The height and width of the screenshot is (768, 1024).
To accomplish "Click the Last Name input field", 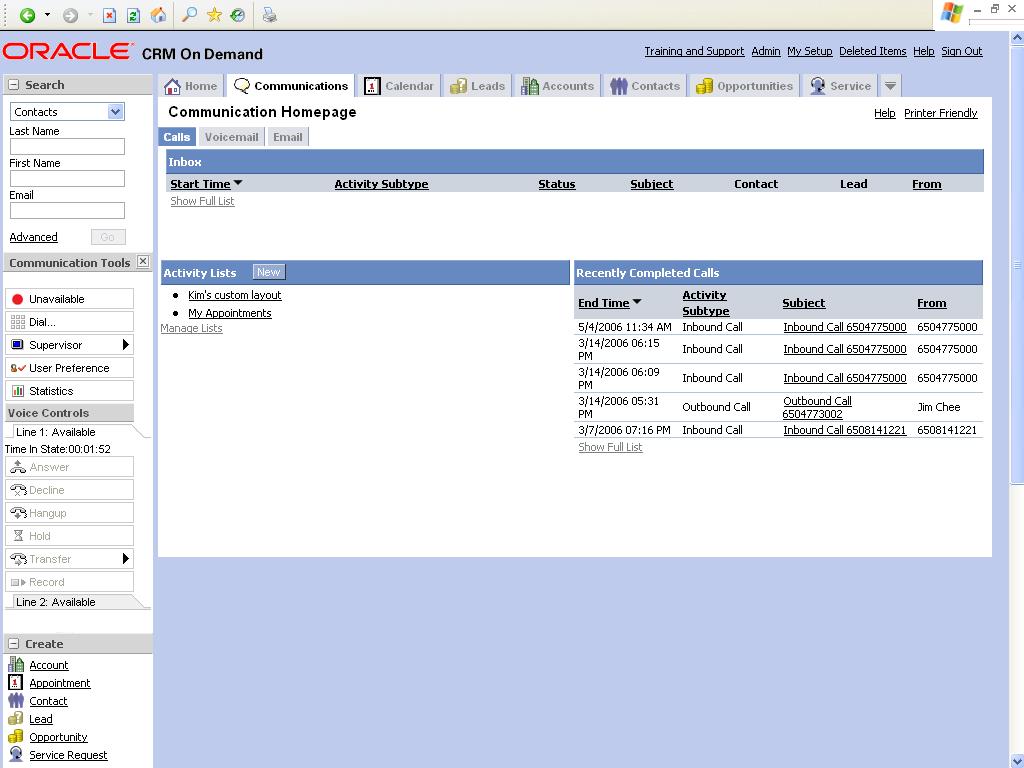I will pos(67,146).
